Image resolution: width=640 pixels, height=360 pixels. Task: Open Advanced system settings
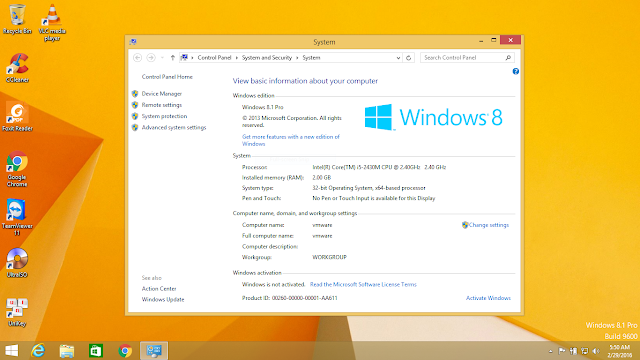tap(174, 128)
